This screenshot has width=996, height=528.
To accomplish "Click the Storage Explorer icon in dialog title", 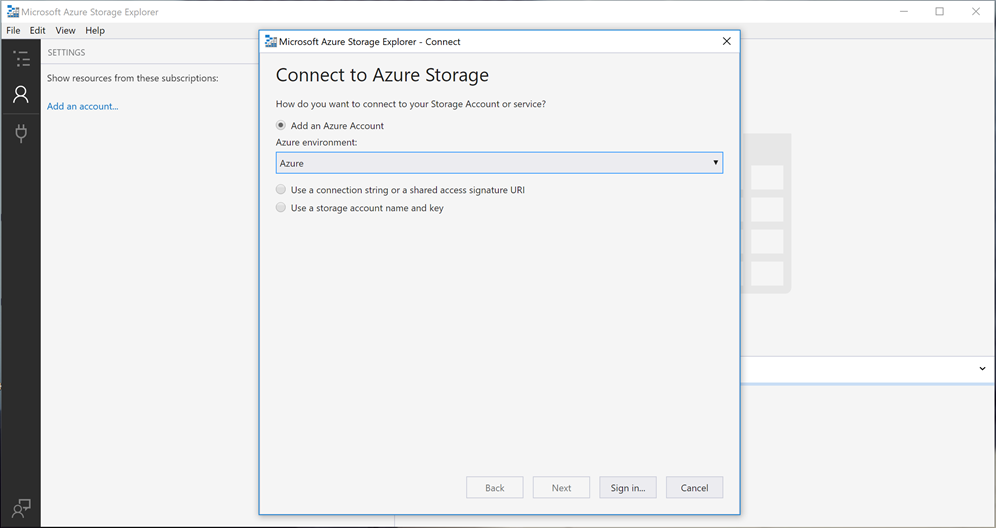I will pos(270,42).
